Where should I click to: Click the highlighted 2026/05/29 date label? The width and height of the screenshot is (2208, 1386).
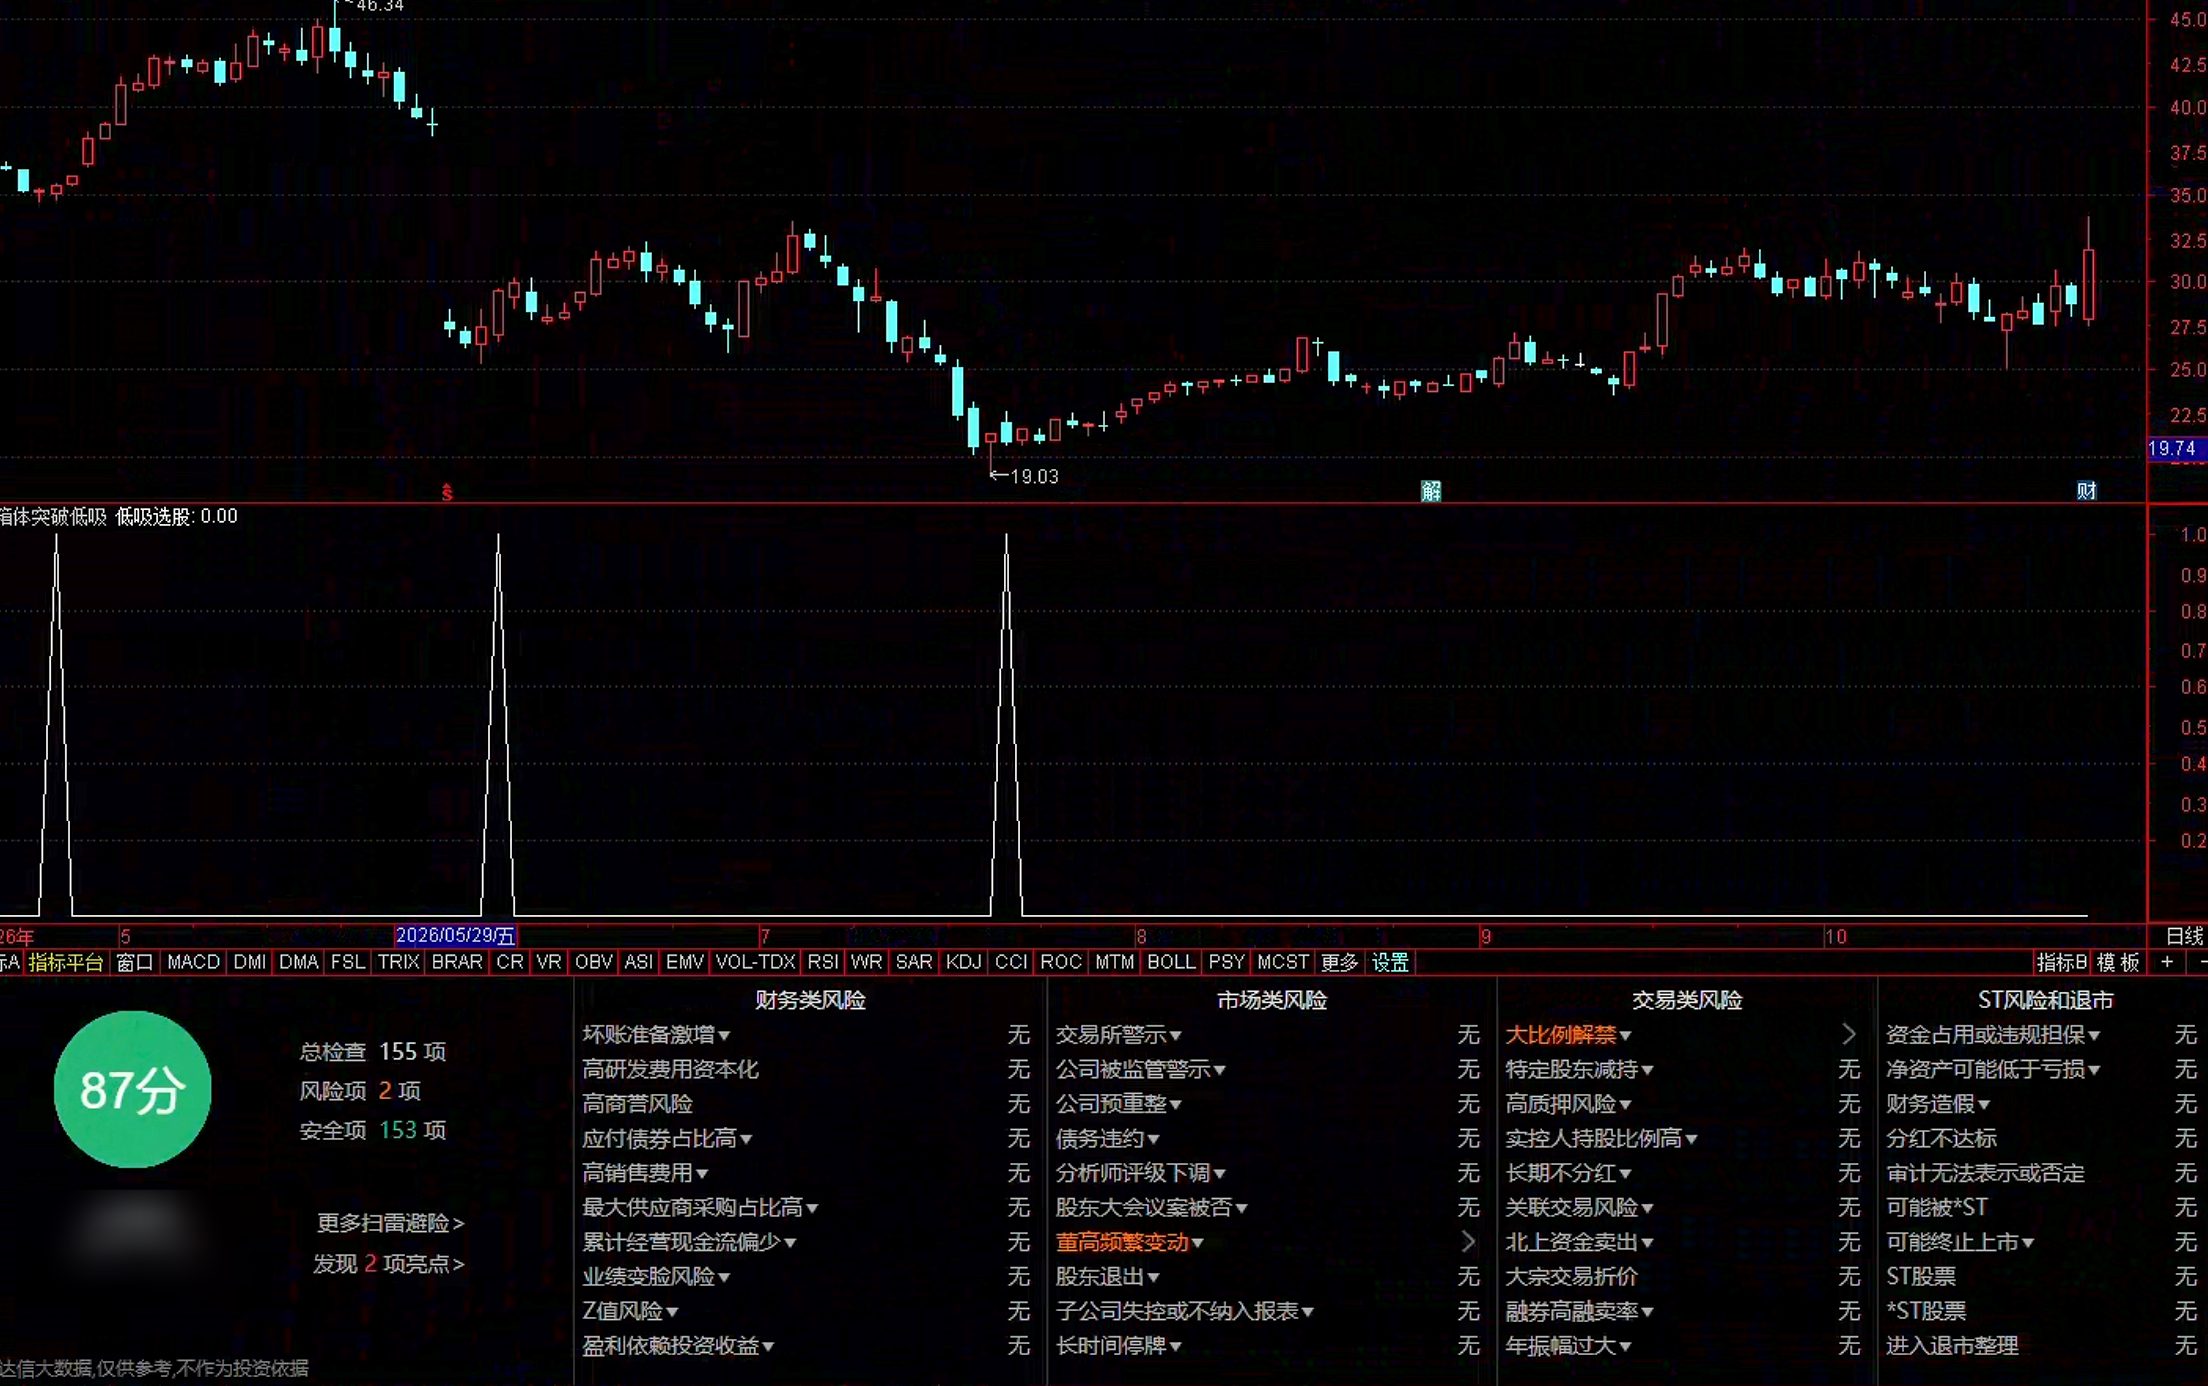[455, 936]
